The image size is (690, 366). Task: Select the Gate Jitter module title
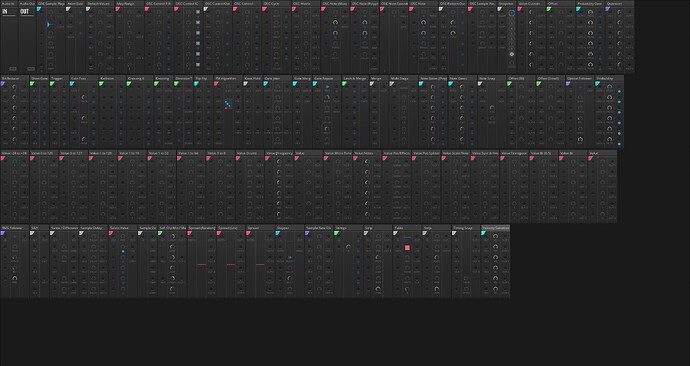pos(272,78)
